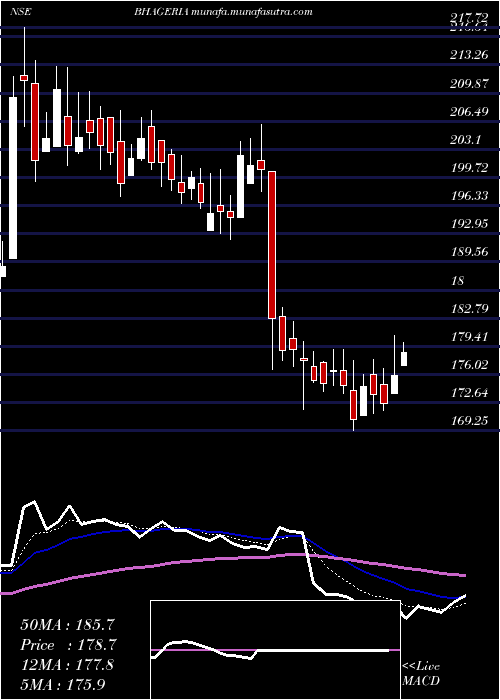This screenshot has height=700, width=500.
Task: Click the 206.49 price level label
Action: [469, 112]
